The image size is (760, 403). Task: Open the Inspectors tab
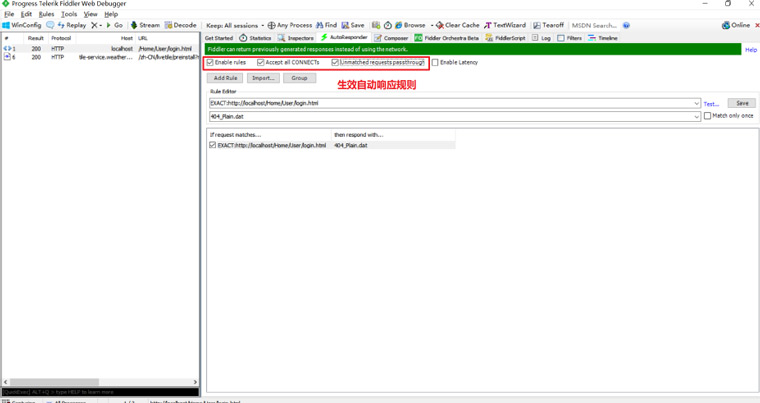(x=296, y=38)
